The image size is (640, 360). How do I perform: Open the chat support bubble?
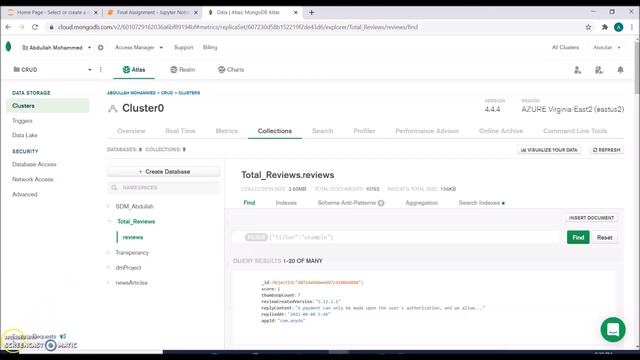tap(613, 329)
